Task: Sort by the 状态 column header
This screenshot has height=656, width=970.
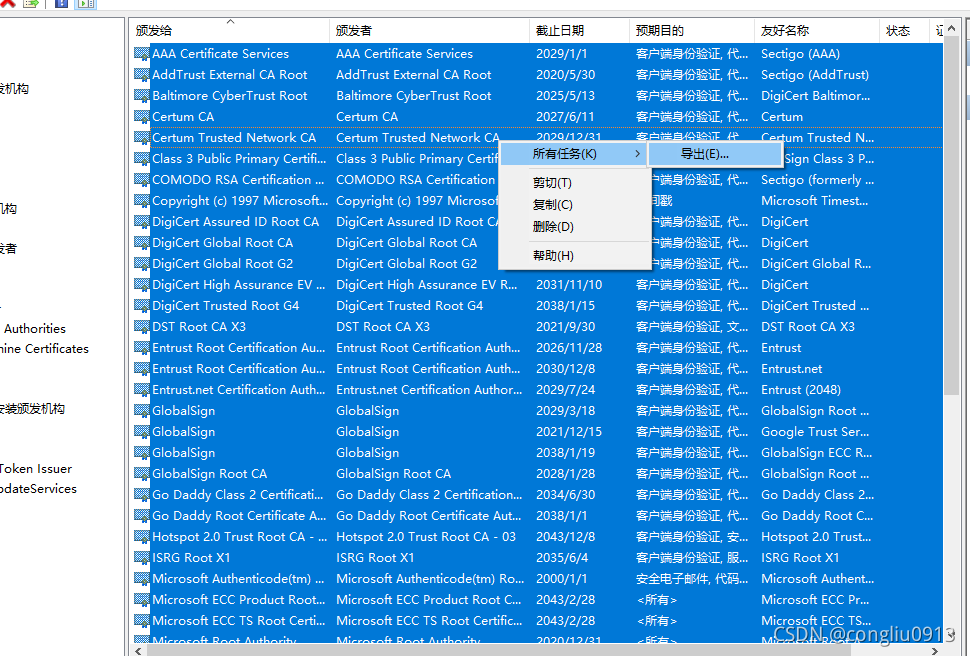Action: pyautogui.click(x=904, y=31)
